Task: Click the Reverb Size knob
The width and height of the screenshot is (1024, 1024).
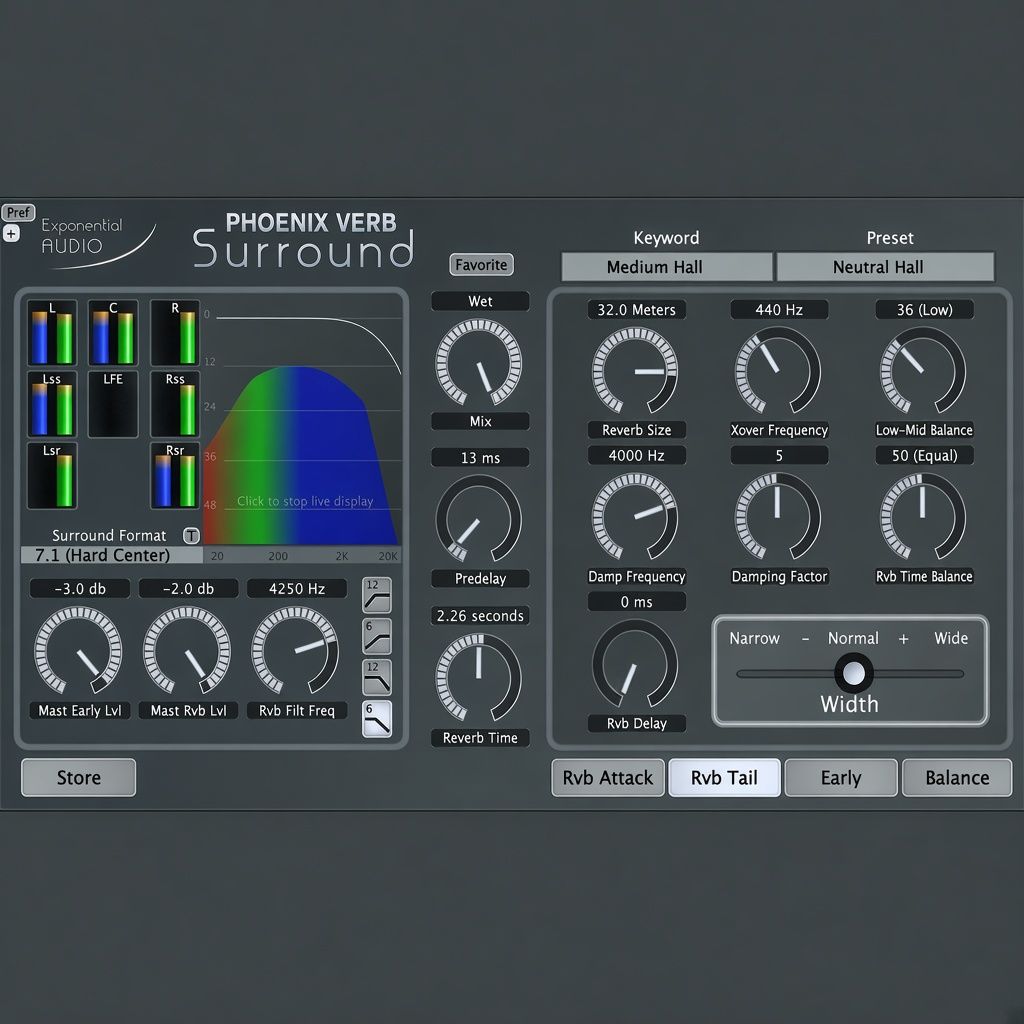Action: (x=635, y=370)
